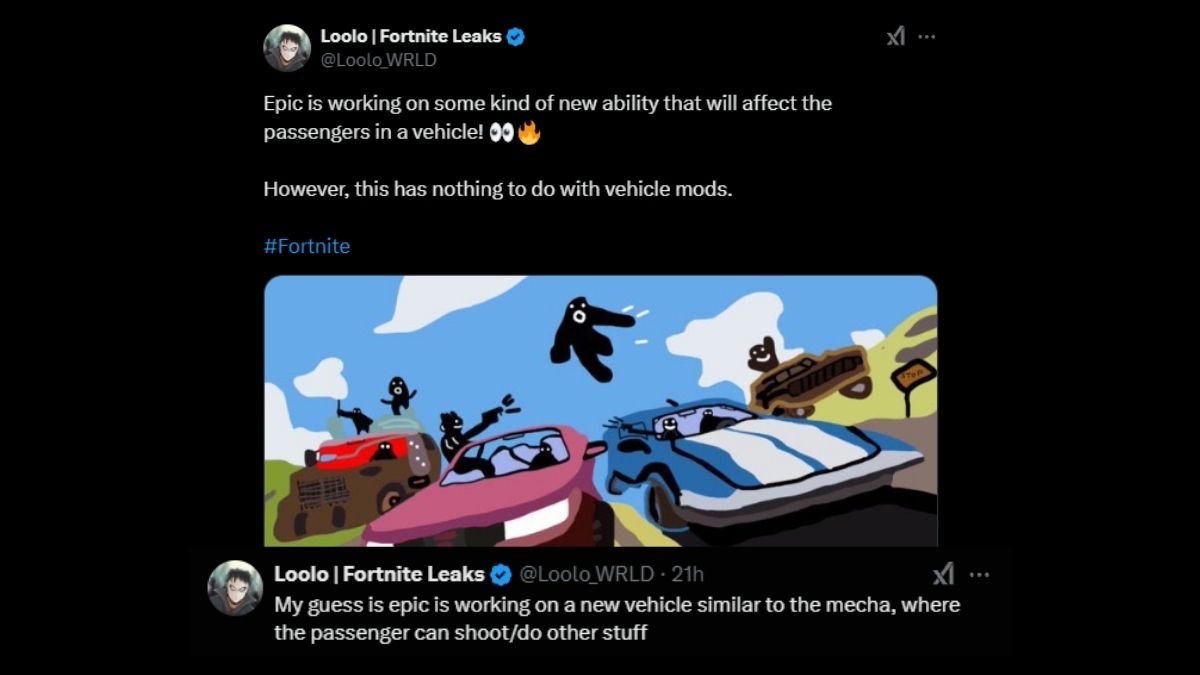
Task: Click the Grok icon on the reply tweet
Action: 942,574
